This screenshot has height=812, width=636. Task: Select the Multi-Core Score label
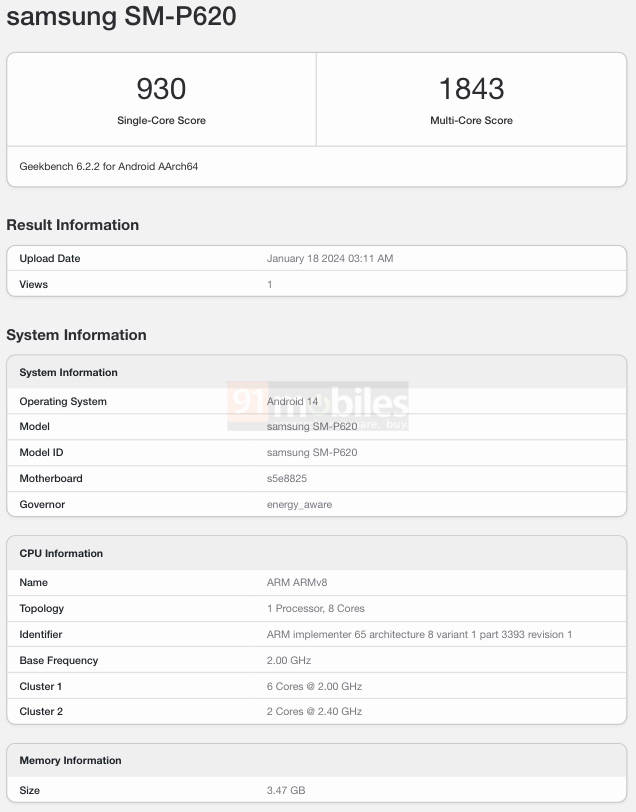tap(471, 120)
